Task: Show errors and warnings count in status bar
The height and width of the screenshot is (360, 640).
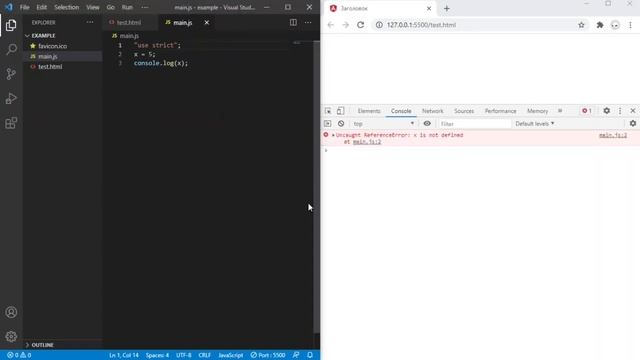Action: pyautogui.click(x=19, y=355)
